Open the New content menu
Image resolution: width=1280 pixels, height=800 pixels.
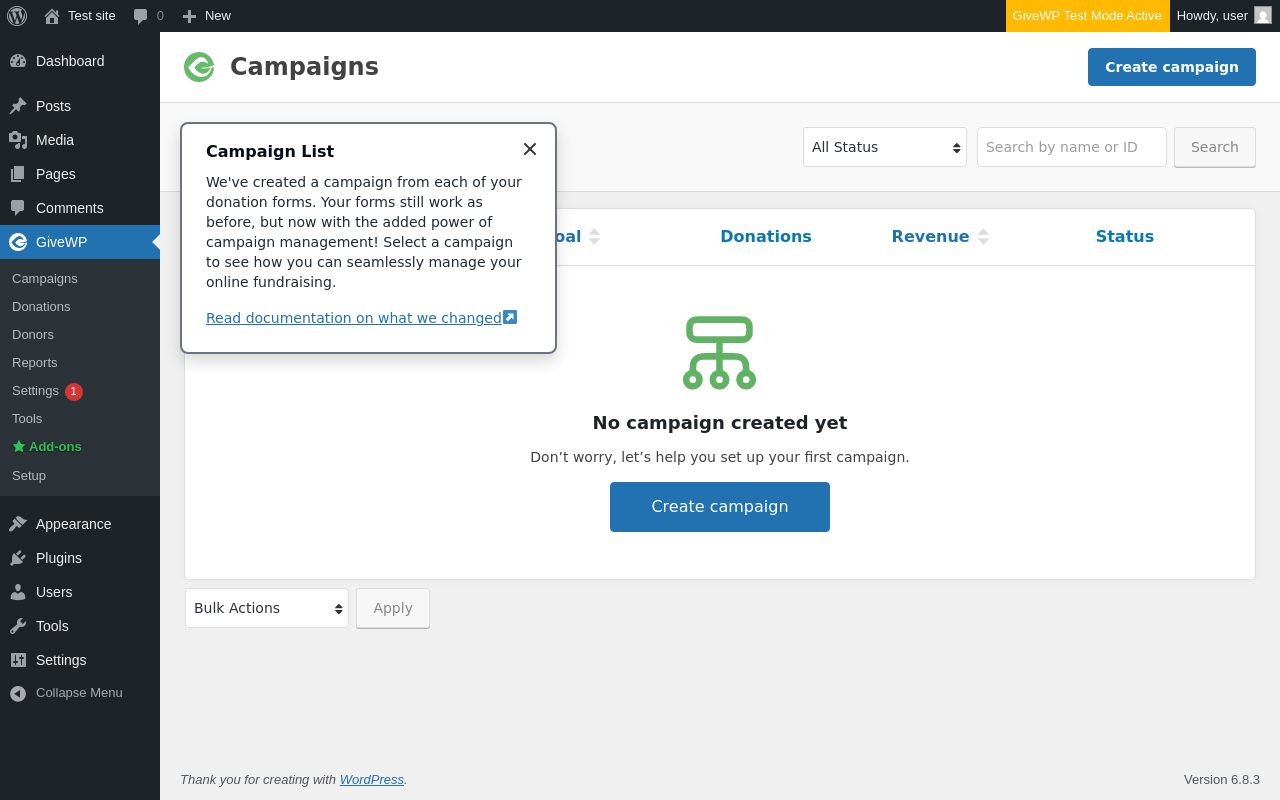click(x=206, y=16)
